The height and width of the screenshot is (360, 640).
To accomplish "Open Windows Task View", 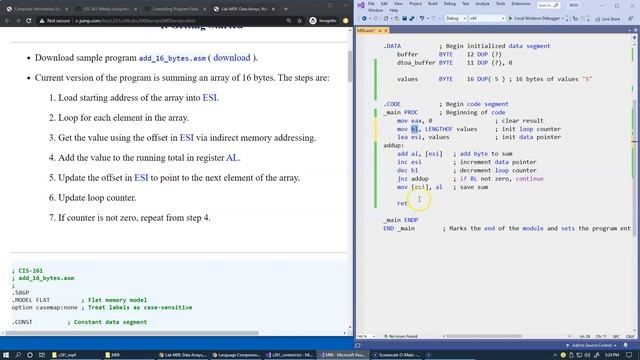I will pyautogui.click(x=42, y=355).
